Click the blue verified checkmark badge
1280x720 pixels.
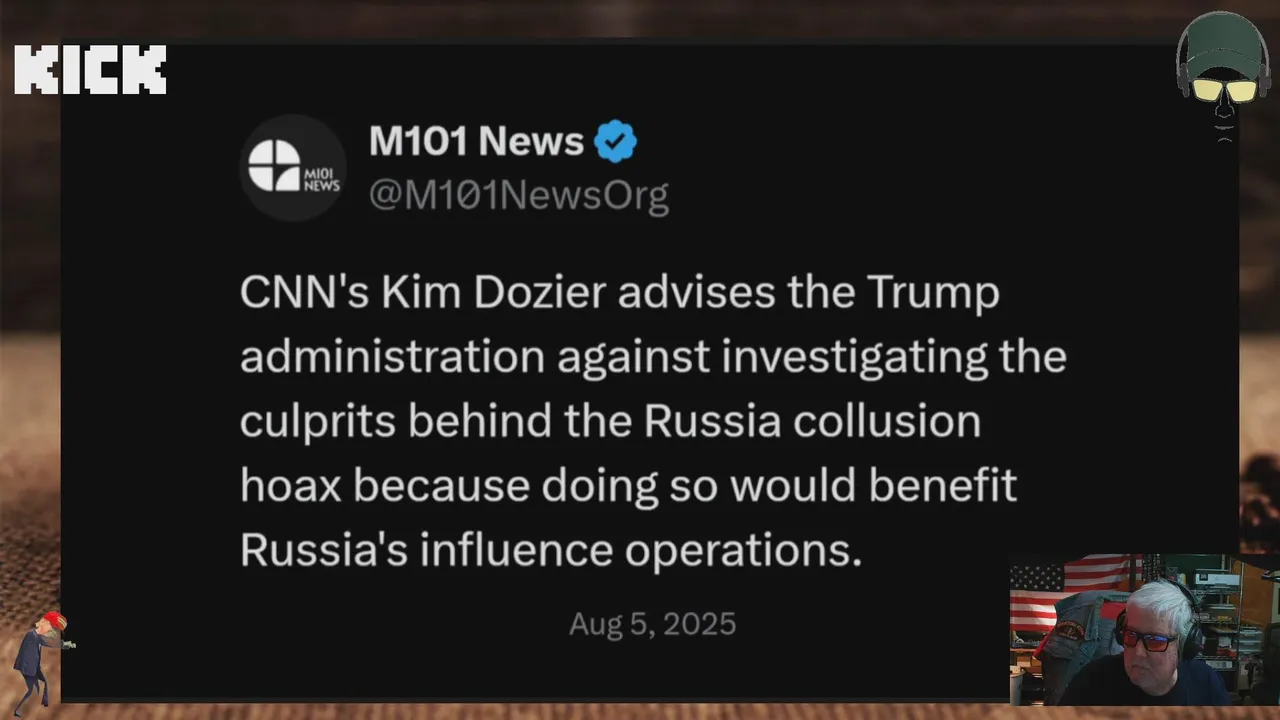[615, 142]
